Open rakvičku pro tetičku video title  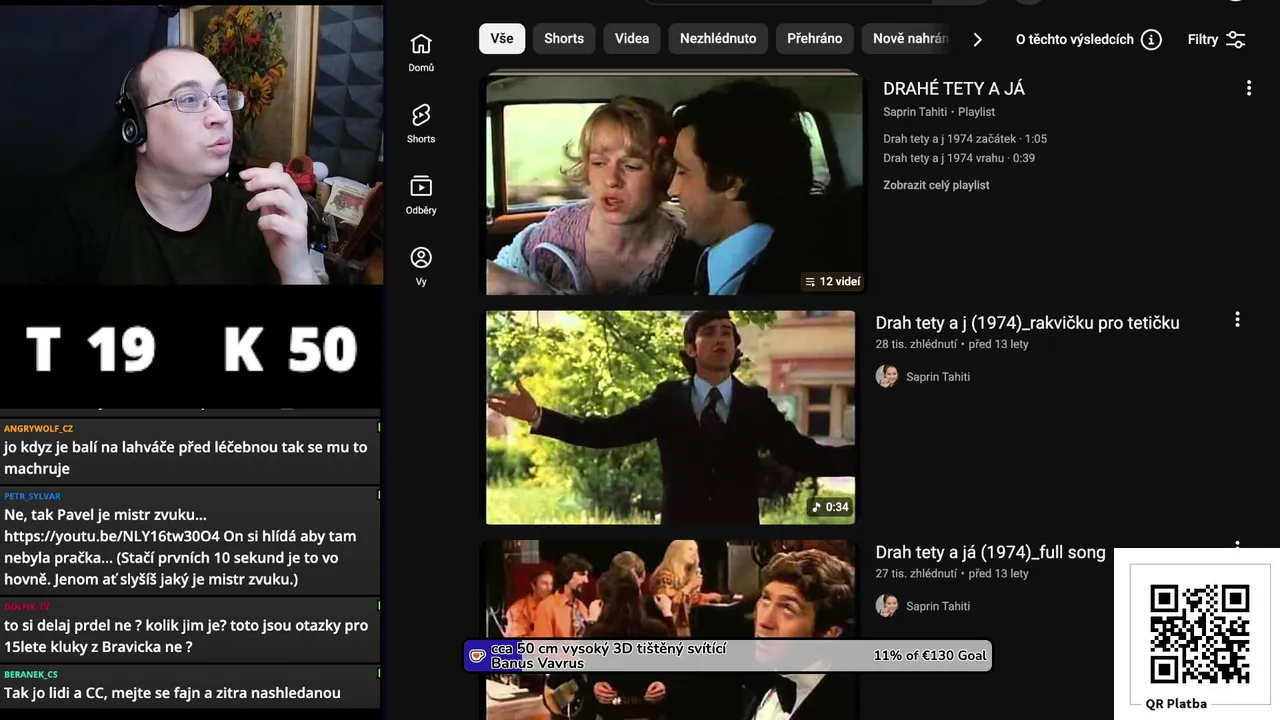coord(1027,323)
